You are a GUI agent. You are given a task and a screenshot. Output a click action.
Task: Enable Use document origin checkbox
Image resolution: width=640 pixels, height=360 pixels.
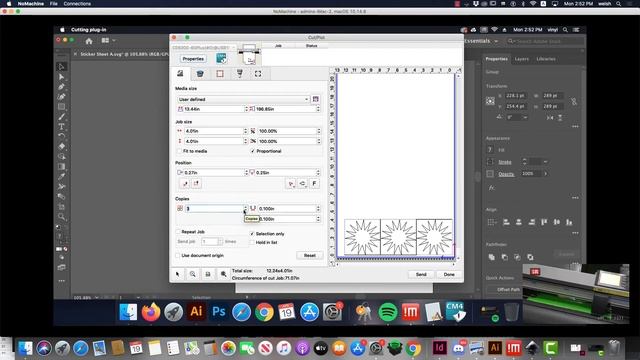(178, 256)
